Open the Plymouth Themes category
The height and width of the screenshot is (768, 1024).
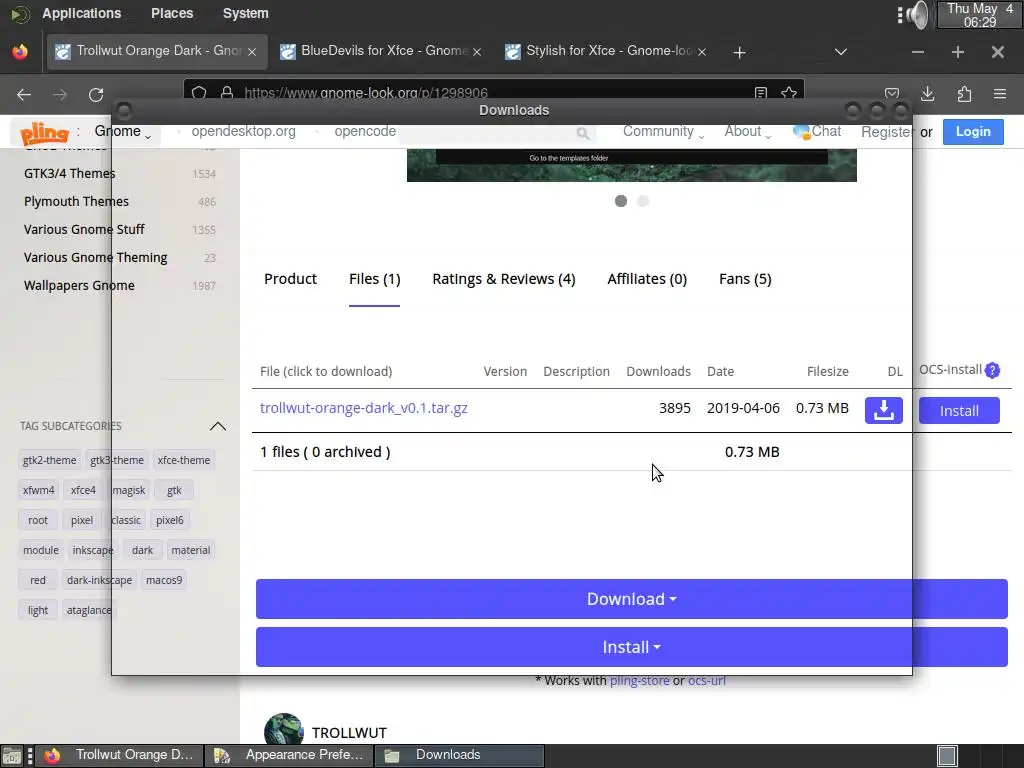[76, 202]
